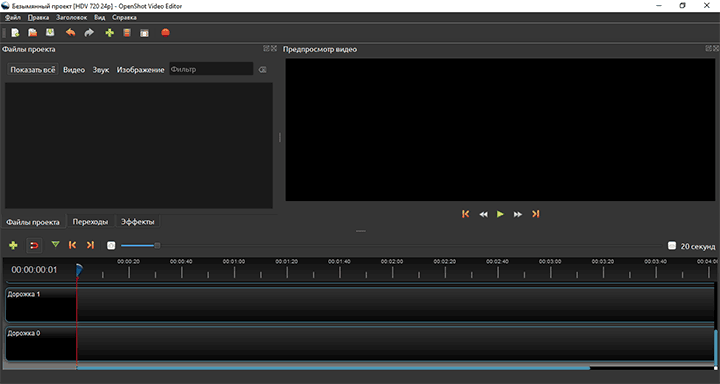Click the 00:00:00:01 timecode display
This screenshot has height=384, width=720.
click(34, 270)
